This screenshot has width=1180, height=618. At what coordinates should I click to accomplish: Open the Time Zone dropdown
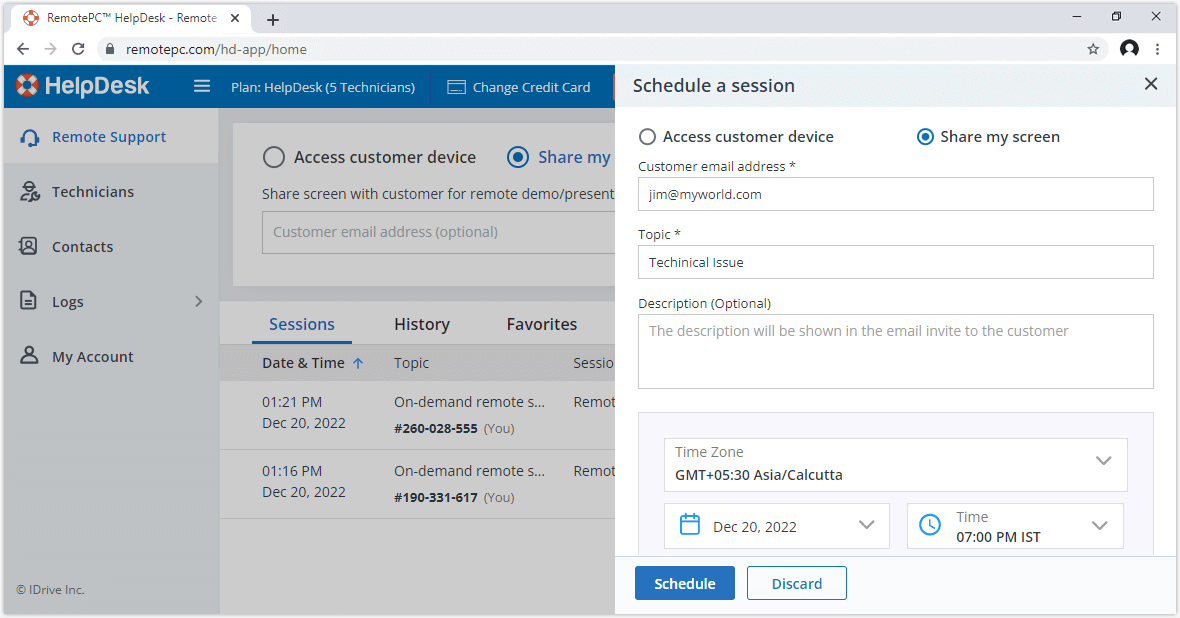point(896,464)
